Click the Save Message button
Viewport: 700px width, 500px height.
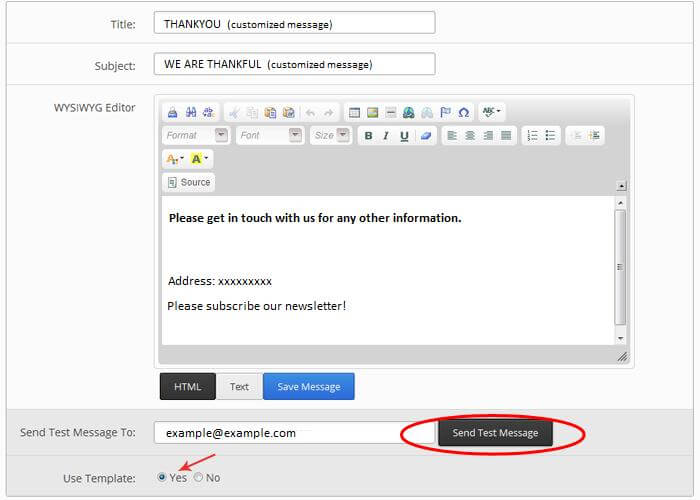click(x=309, y=387)
